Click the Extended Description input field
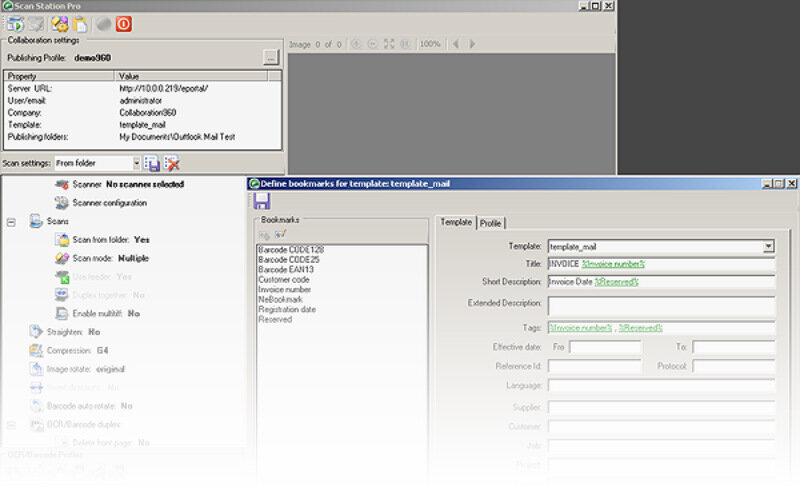 click(x=660, y=305)
